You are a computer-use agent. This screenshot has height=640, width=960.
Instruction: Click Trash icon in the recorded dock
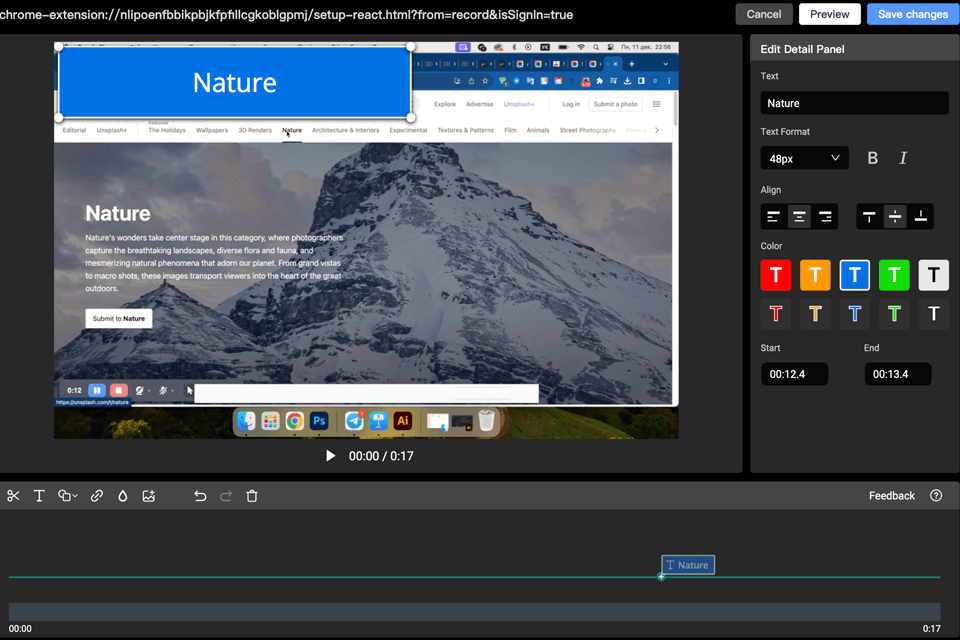pos(486,421)
